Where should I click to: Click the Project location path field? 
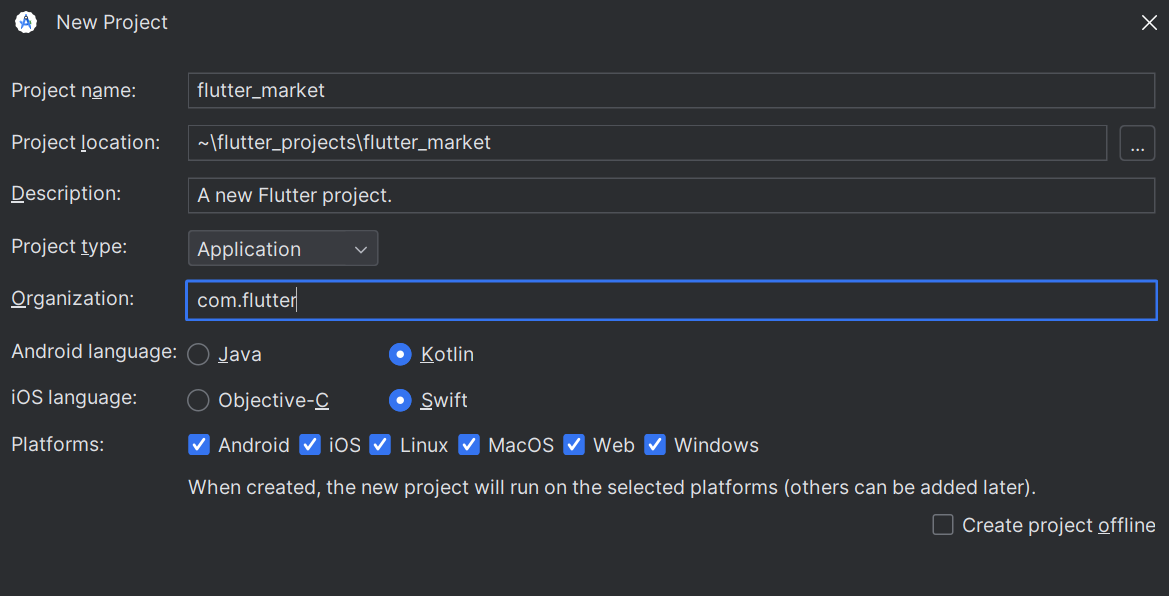pyautogui.click(x=648, y=143)
